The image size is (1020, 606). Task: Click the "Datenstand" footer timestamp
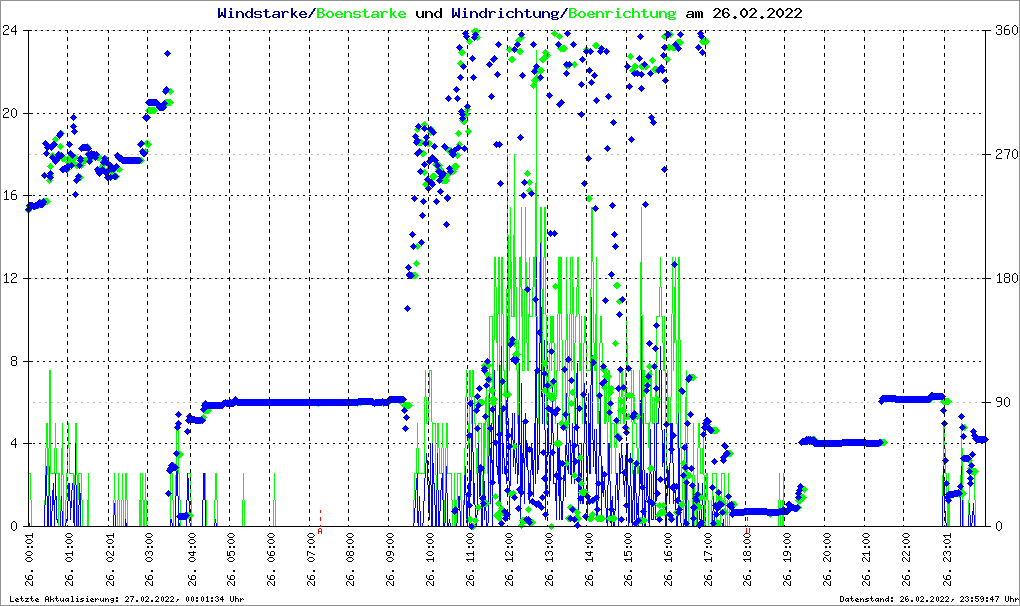928,599
